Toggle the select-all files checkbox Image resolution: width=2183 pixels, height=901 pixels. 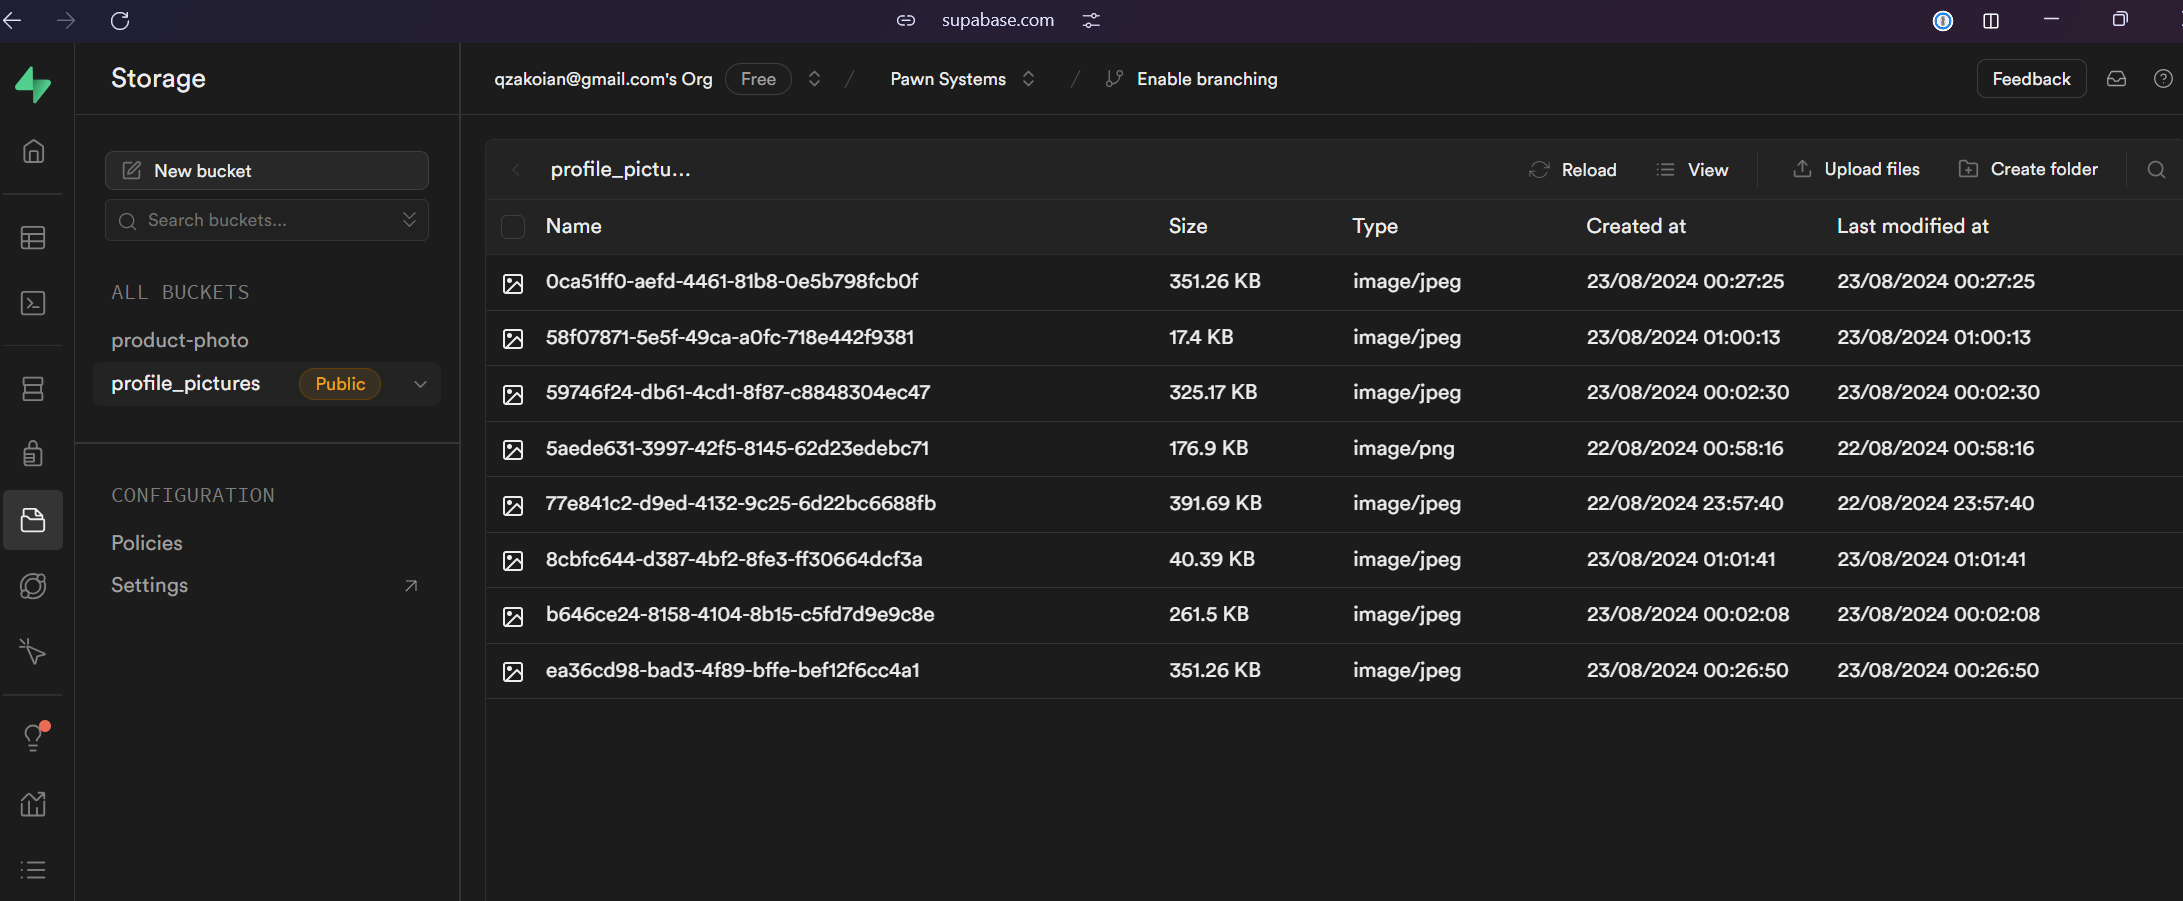tap(513, 227)
